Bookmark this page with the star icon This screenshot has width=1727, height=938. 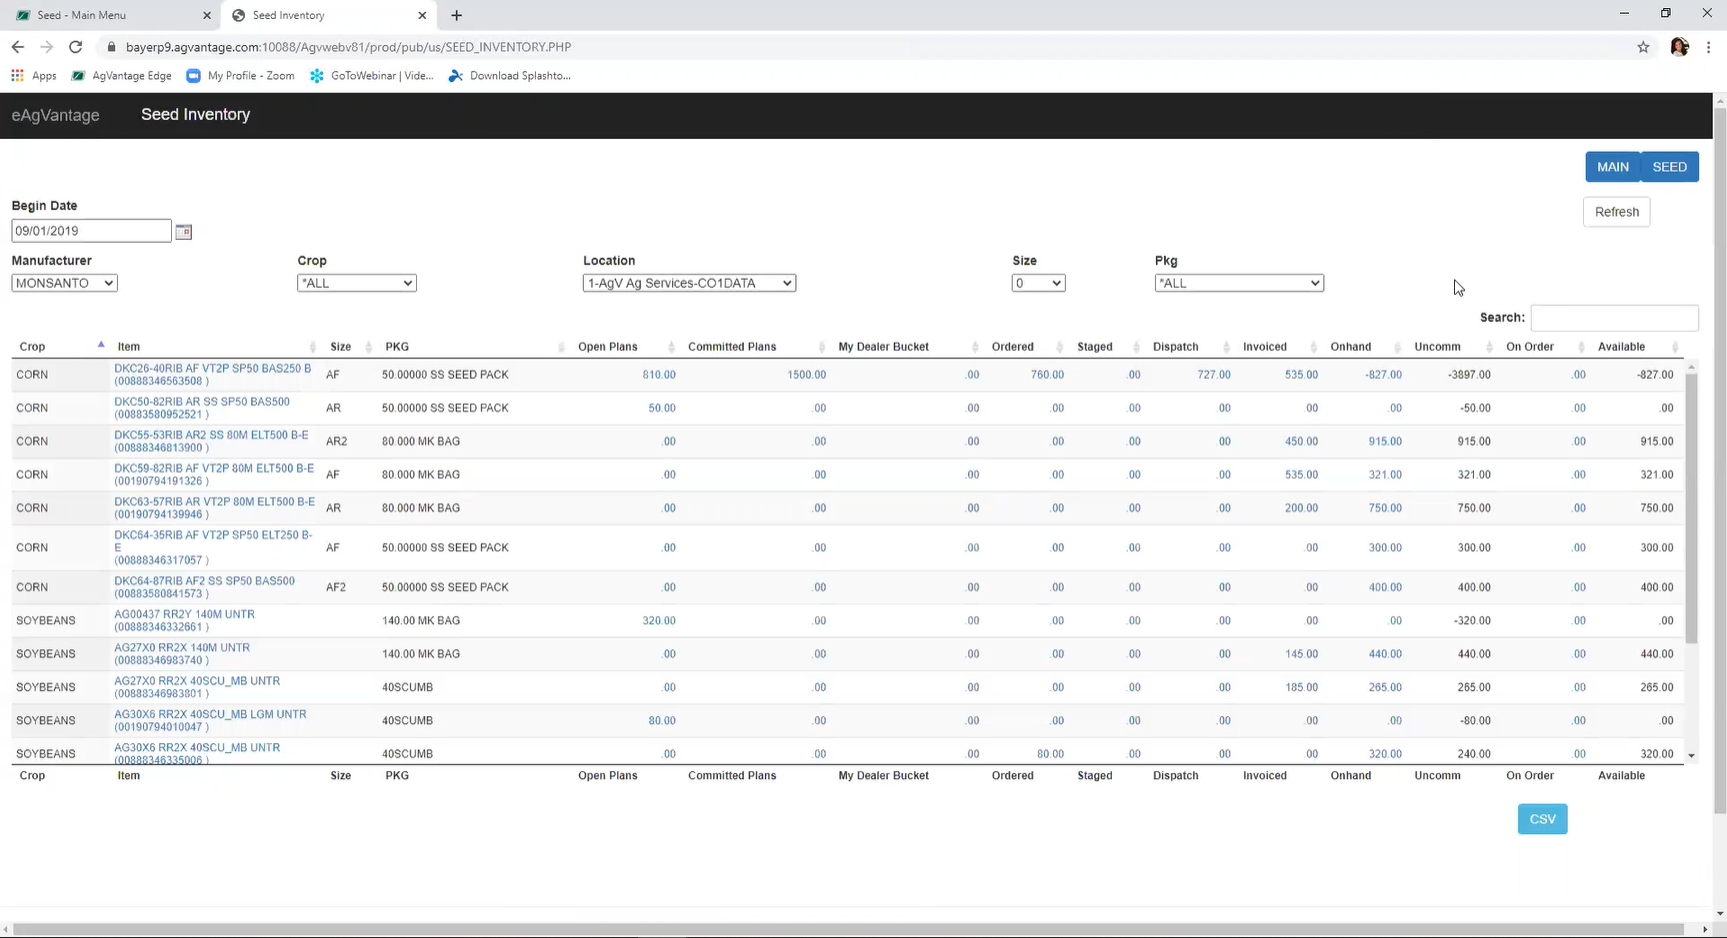click(1643, 47)
